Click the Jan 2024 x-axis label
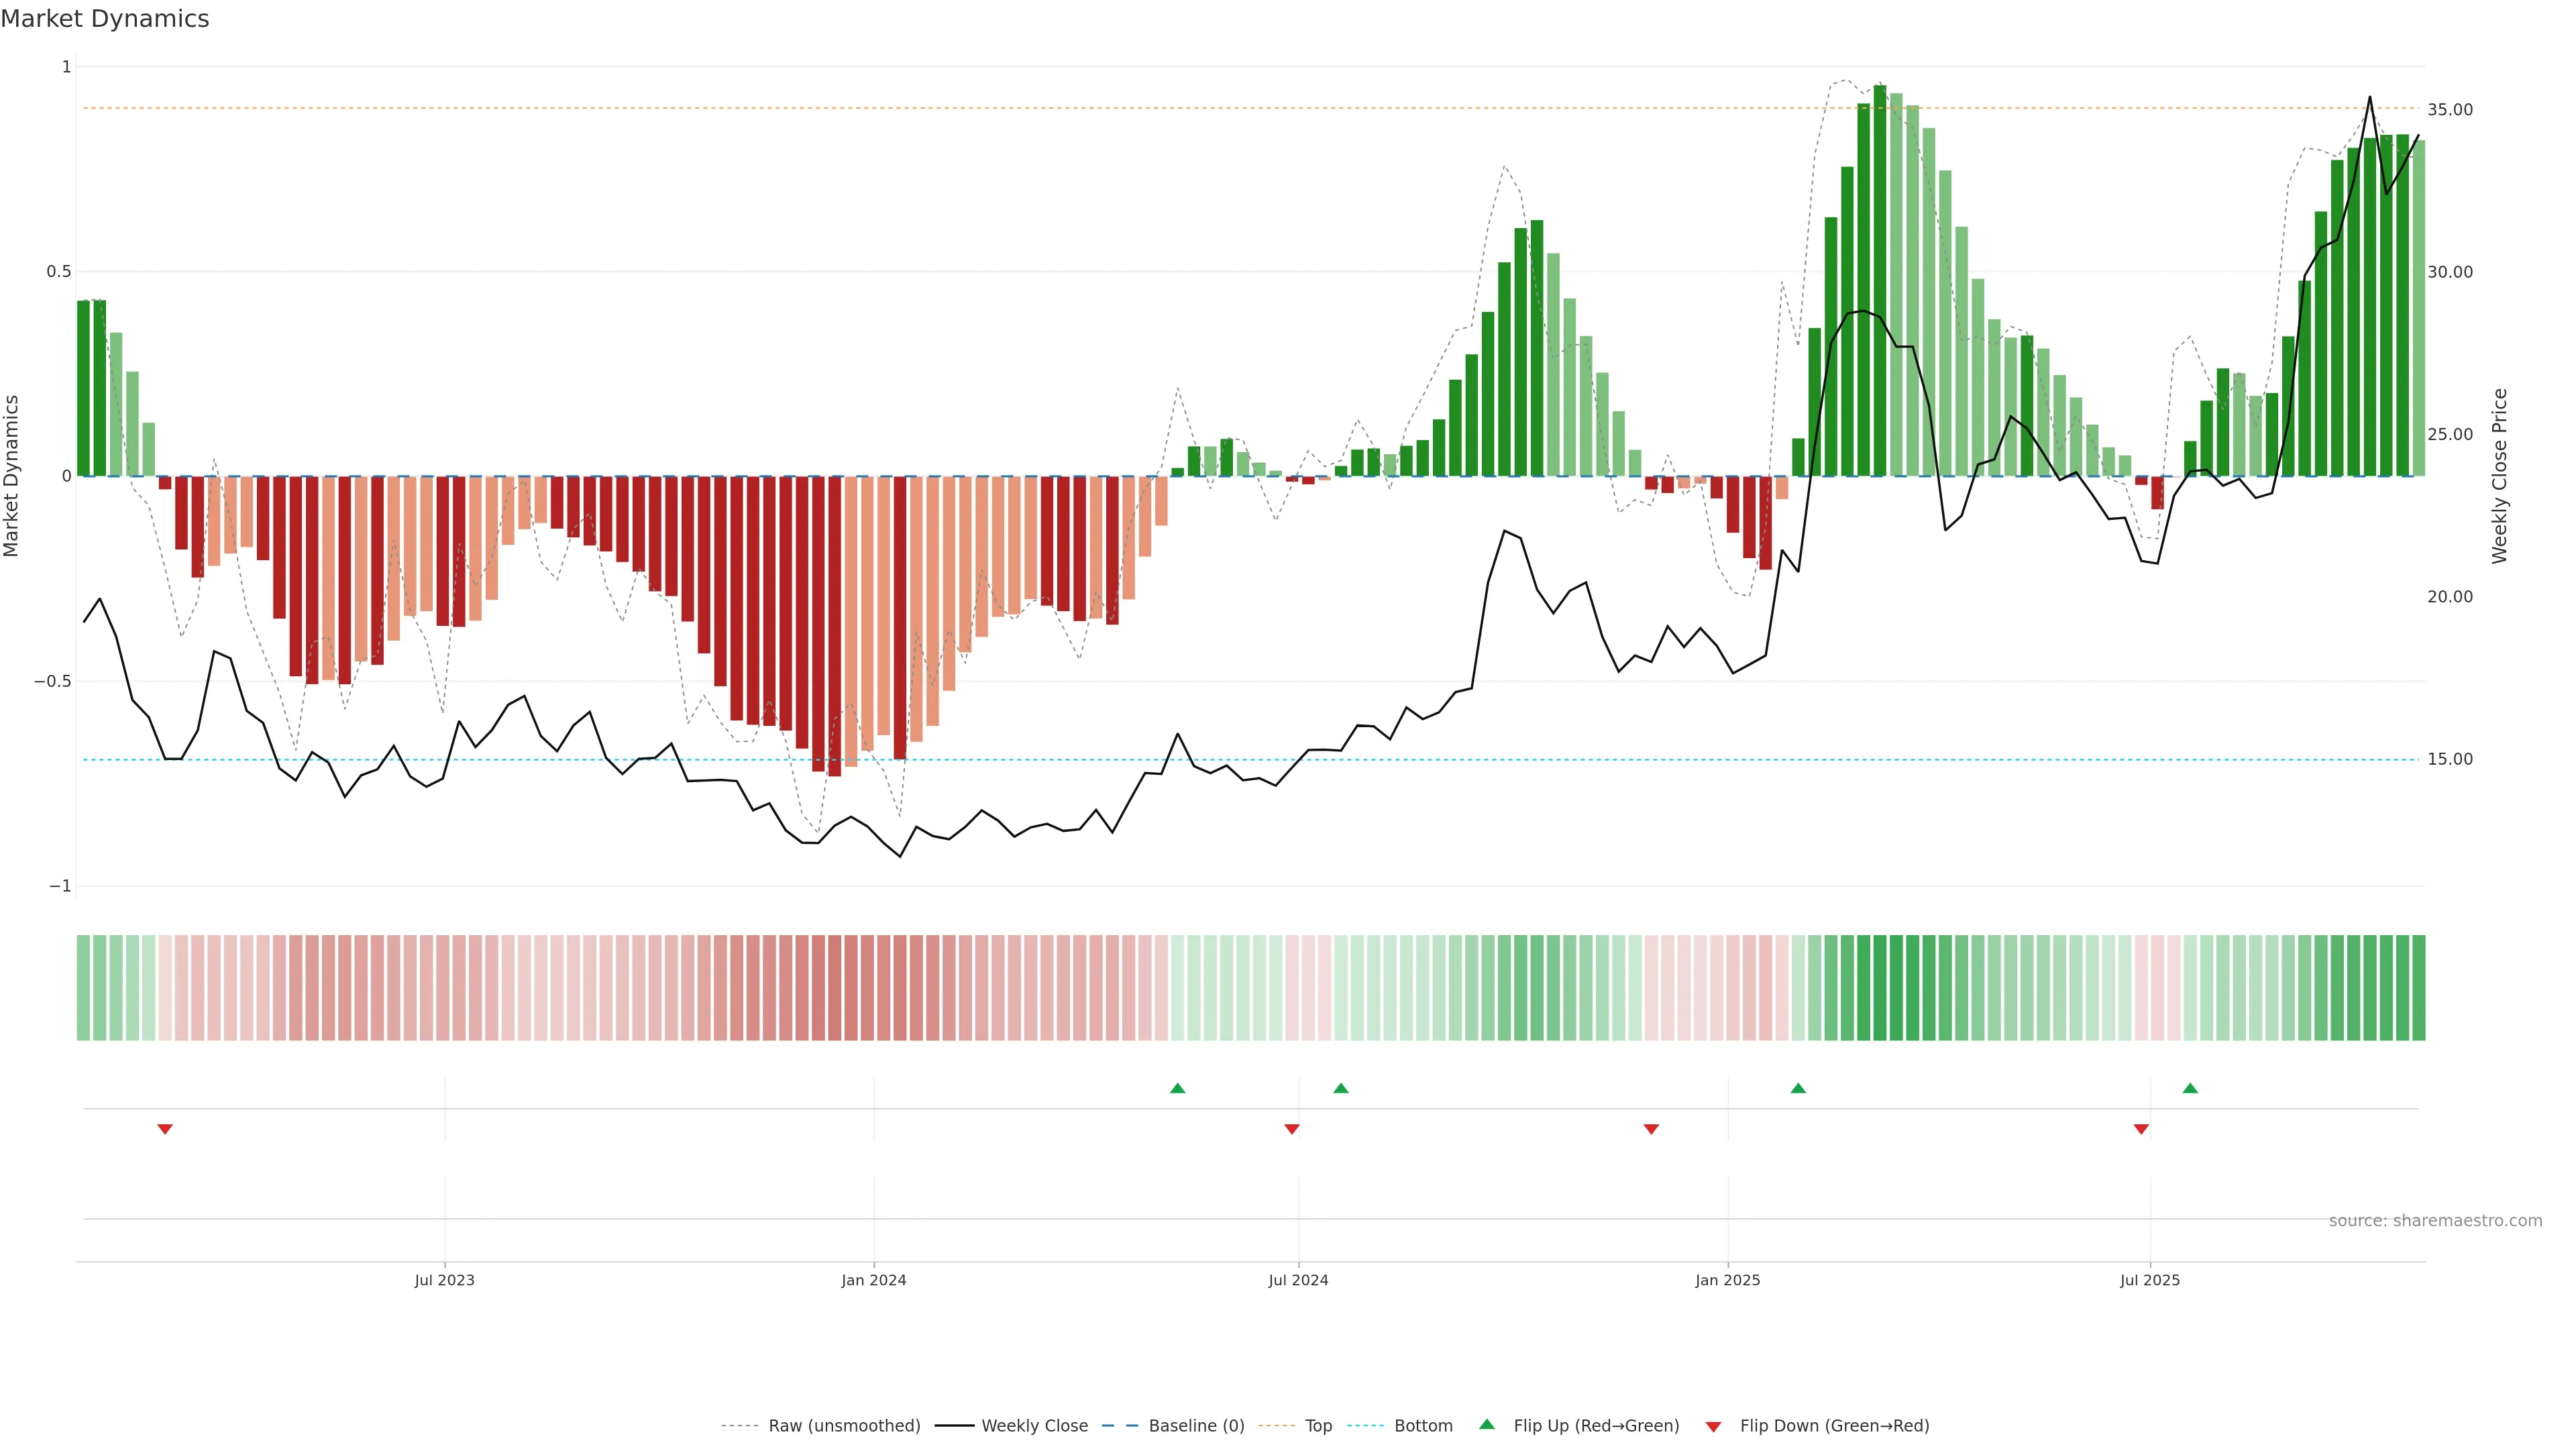 (873, 1280)
